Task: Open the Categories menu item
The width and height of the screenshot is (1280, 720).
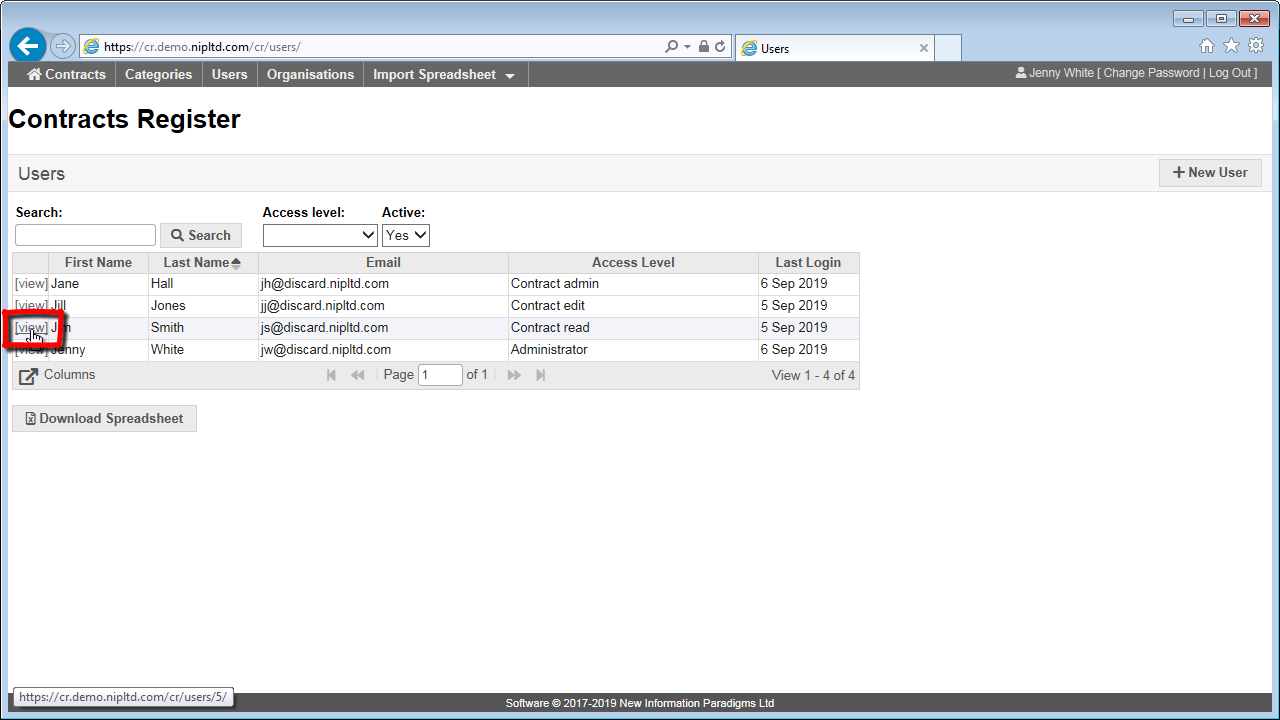Action: click(x=158, y=75)
